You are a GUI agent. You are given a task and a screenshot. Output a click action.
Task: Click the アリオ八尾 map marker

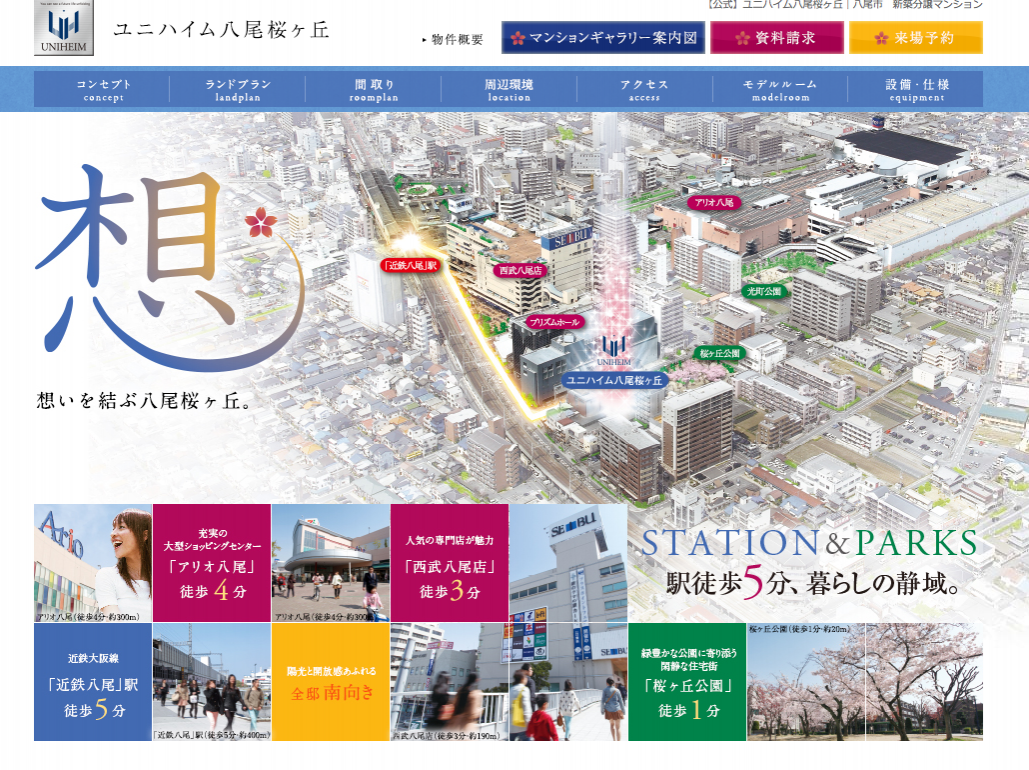click(x=714, y=202)
